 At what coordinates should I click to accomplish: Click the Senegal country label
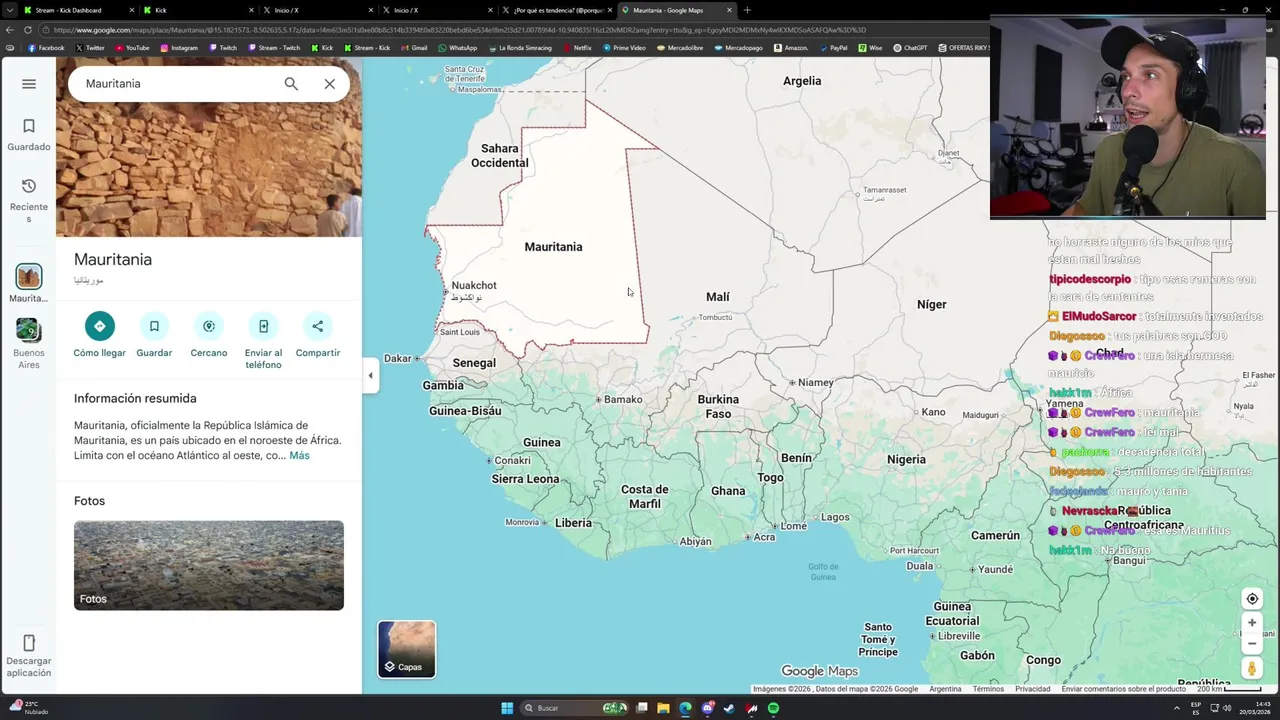point(474,363)
